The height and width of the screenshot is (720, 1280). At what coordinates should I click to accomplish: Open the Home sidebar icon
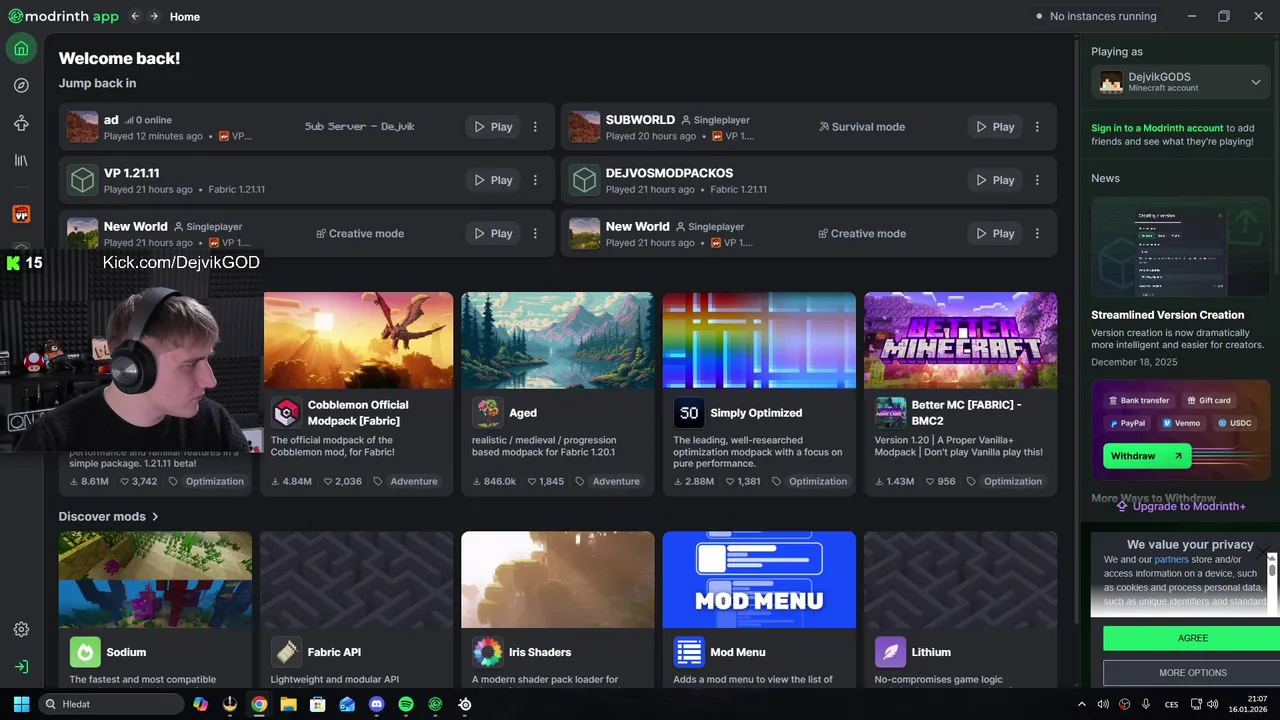[21, 48]
